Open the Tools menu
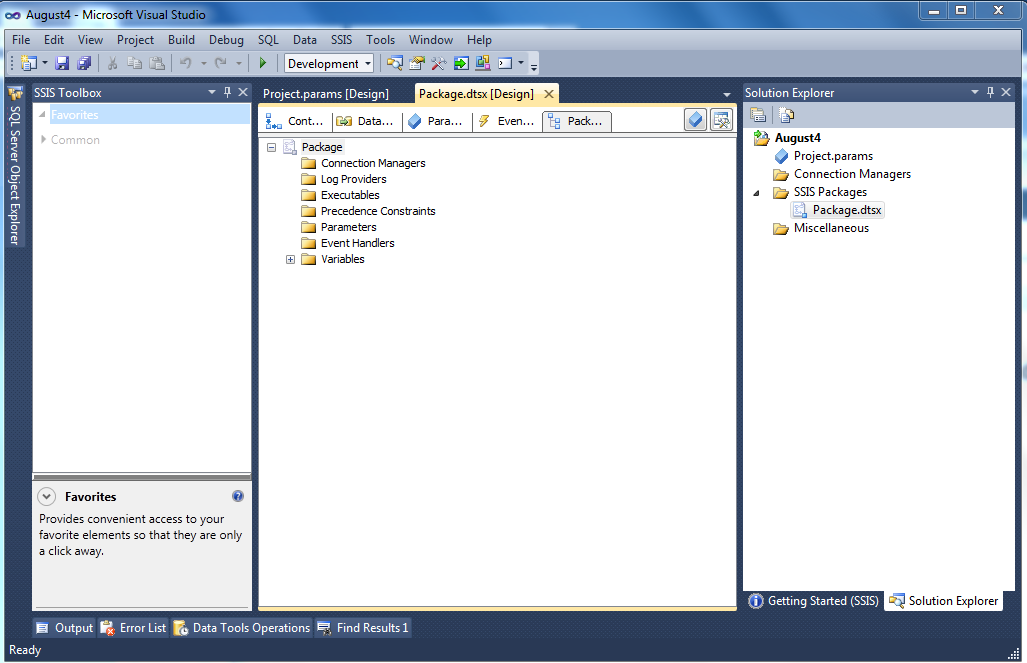This screenshot has width=1027, height=663. [x=381, y=40]
